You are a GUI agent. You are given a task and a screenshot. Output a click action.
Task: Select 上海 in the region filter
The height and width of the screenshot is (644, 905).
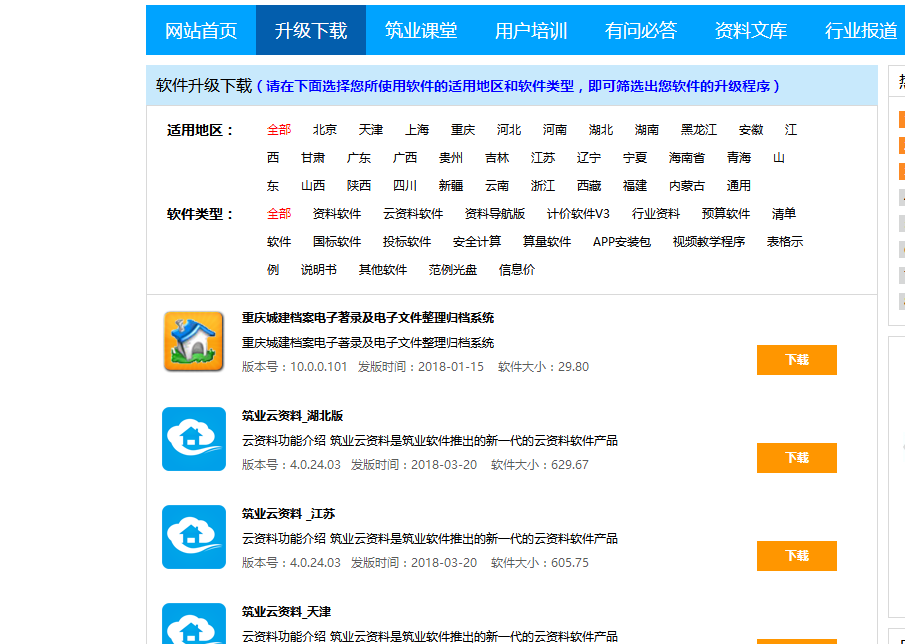point(417,130)
